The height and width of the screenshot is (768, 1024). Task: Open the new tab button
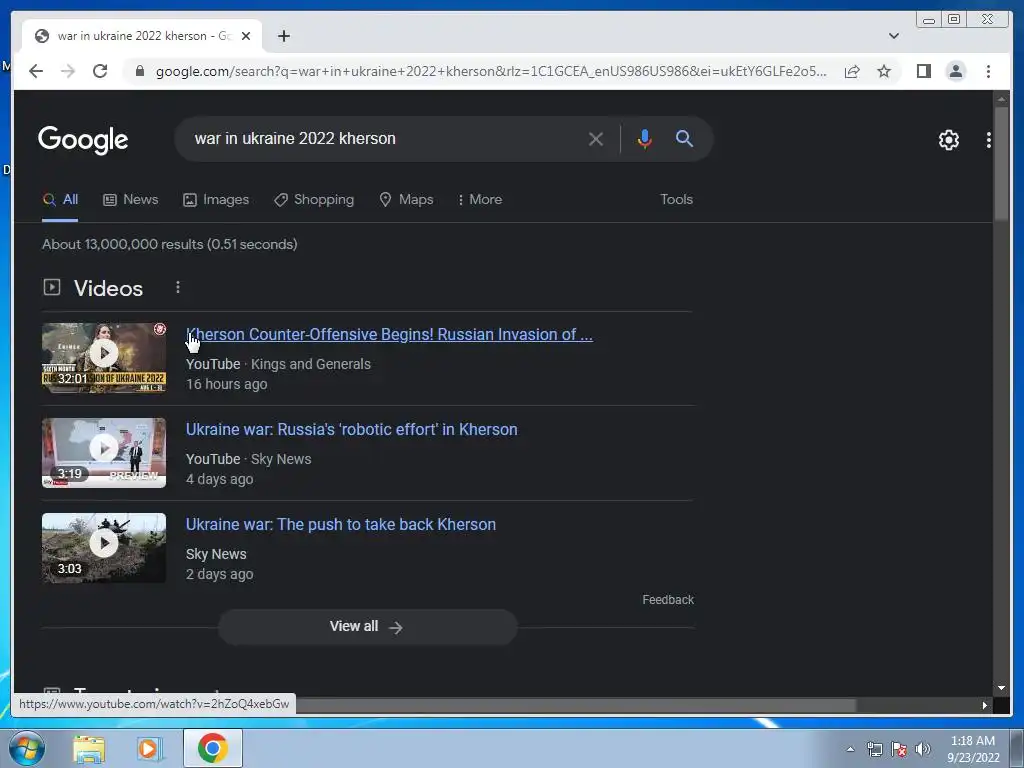click(283, 36)
